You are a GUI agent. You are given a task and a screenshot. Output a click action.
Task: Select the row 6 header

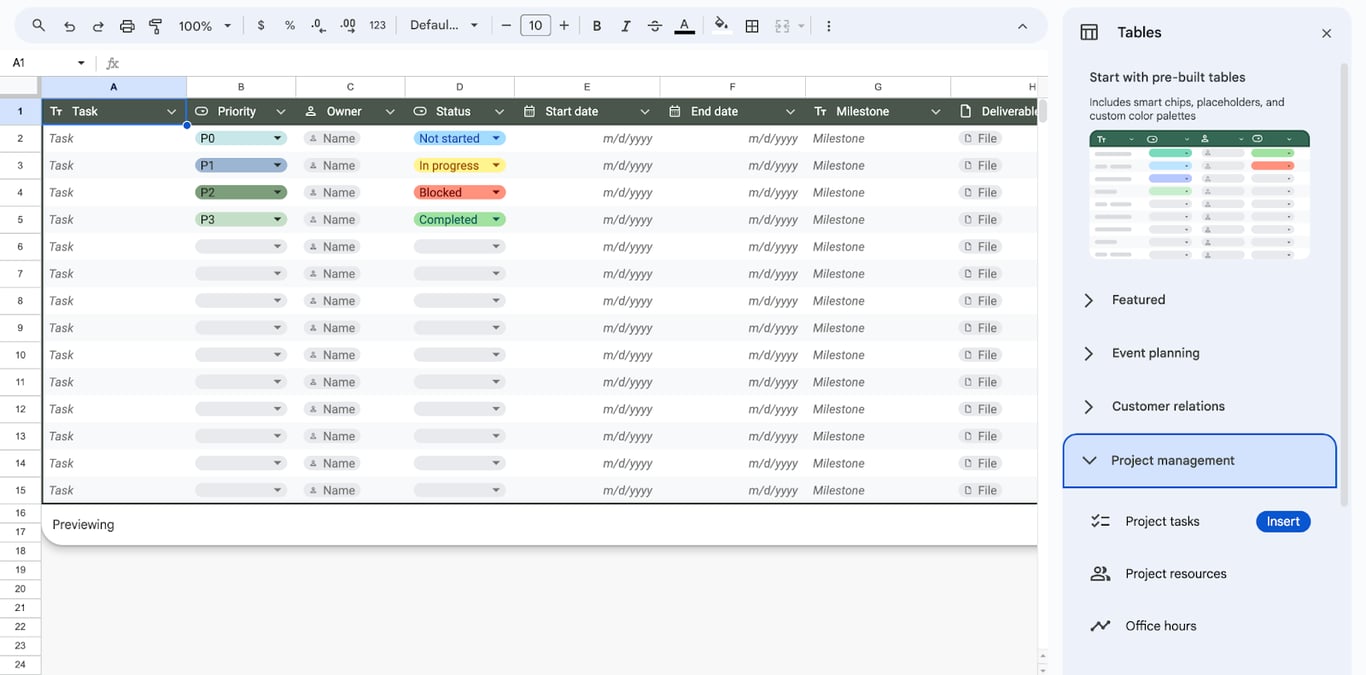pyautogui.click(x=20, y=247)
